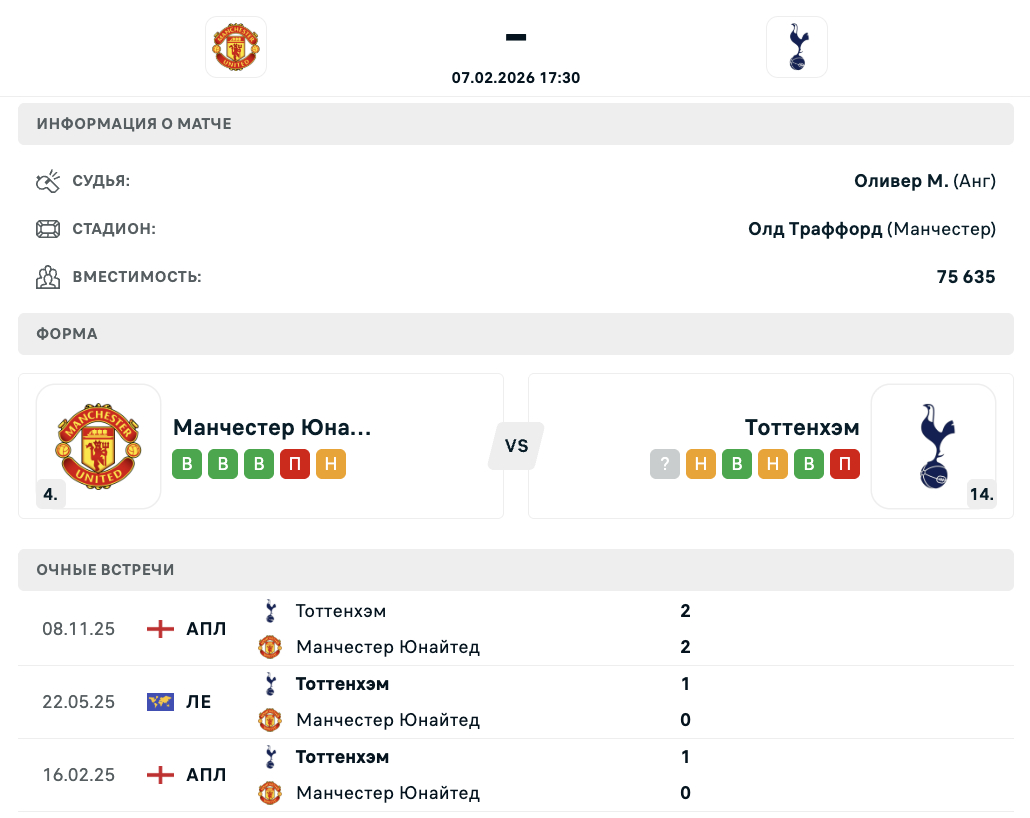Click Tottenham's grey question mark form badge
The image size is (1030, 818).
665,464
